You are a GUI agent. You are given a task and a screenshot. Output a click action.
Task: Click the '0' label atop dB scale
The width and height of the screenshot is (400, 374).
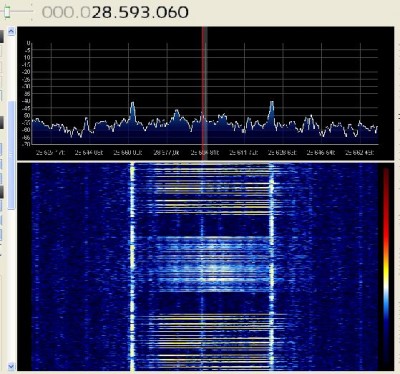point(29,43)
